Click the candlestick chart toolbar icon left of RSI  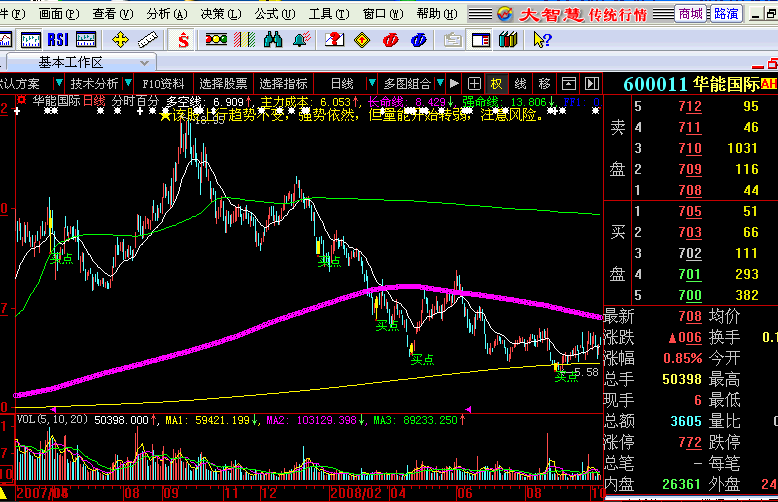coord(31,40)
